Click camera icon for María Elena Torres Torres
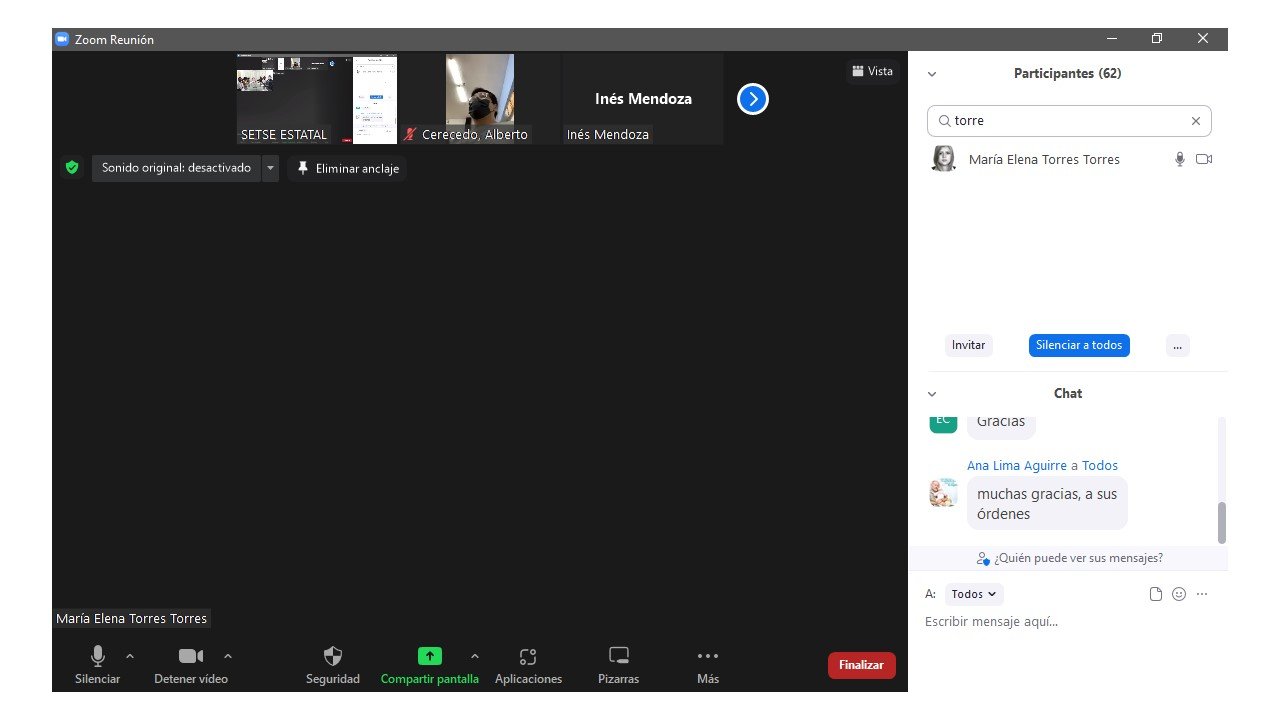Image resolution: width=1280 pixels, height=720 pixels. click(1204, 159)
